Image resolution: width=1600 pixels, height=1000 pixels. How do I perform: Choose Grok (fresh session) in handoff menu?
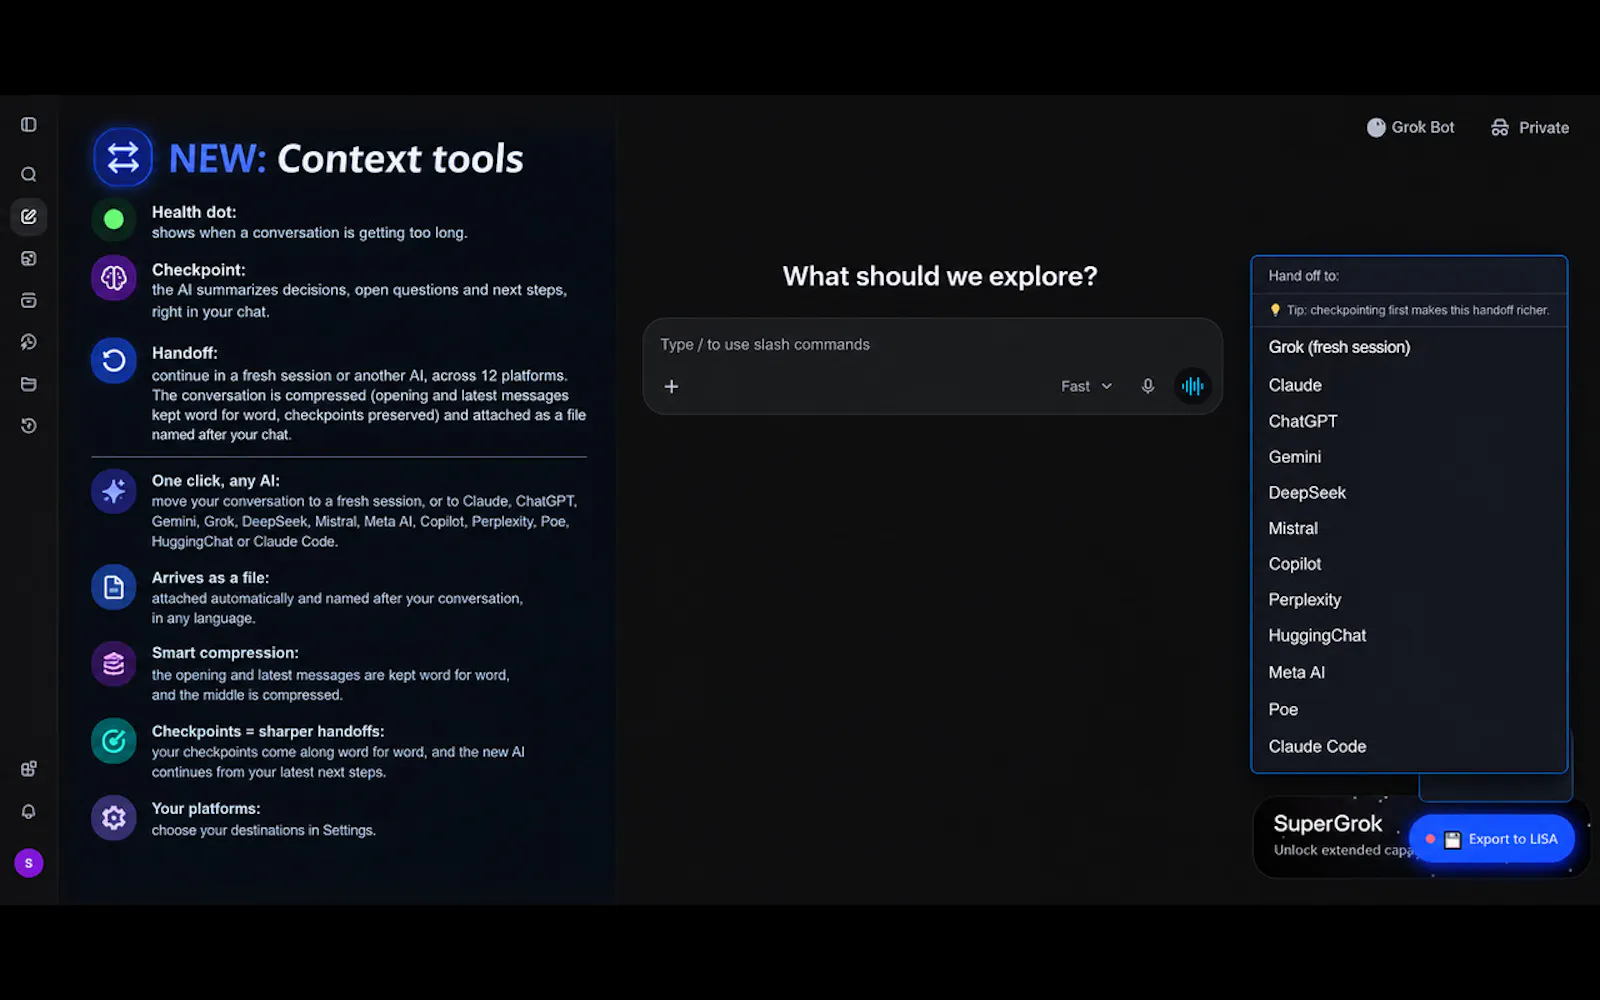tap(1409, 347)
